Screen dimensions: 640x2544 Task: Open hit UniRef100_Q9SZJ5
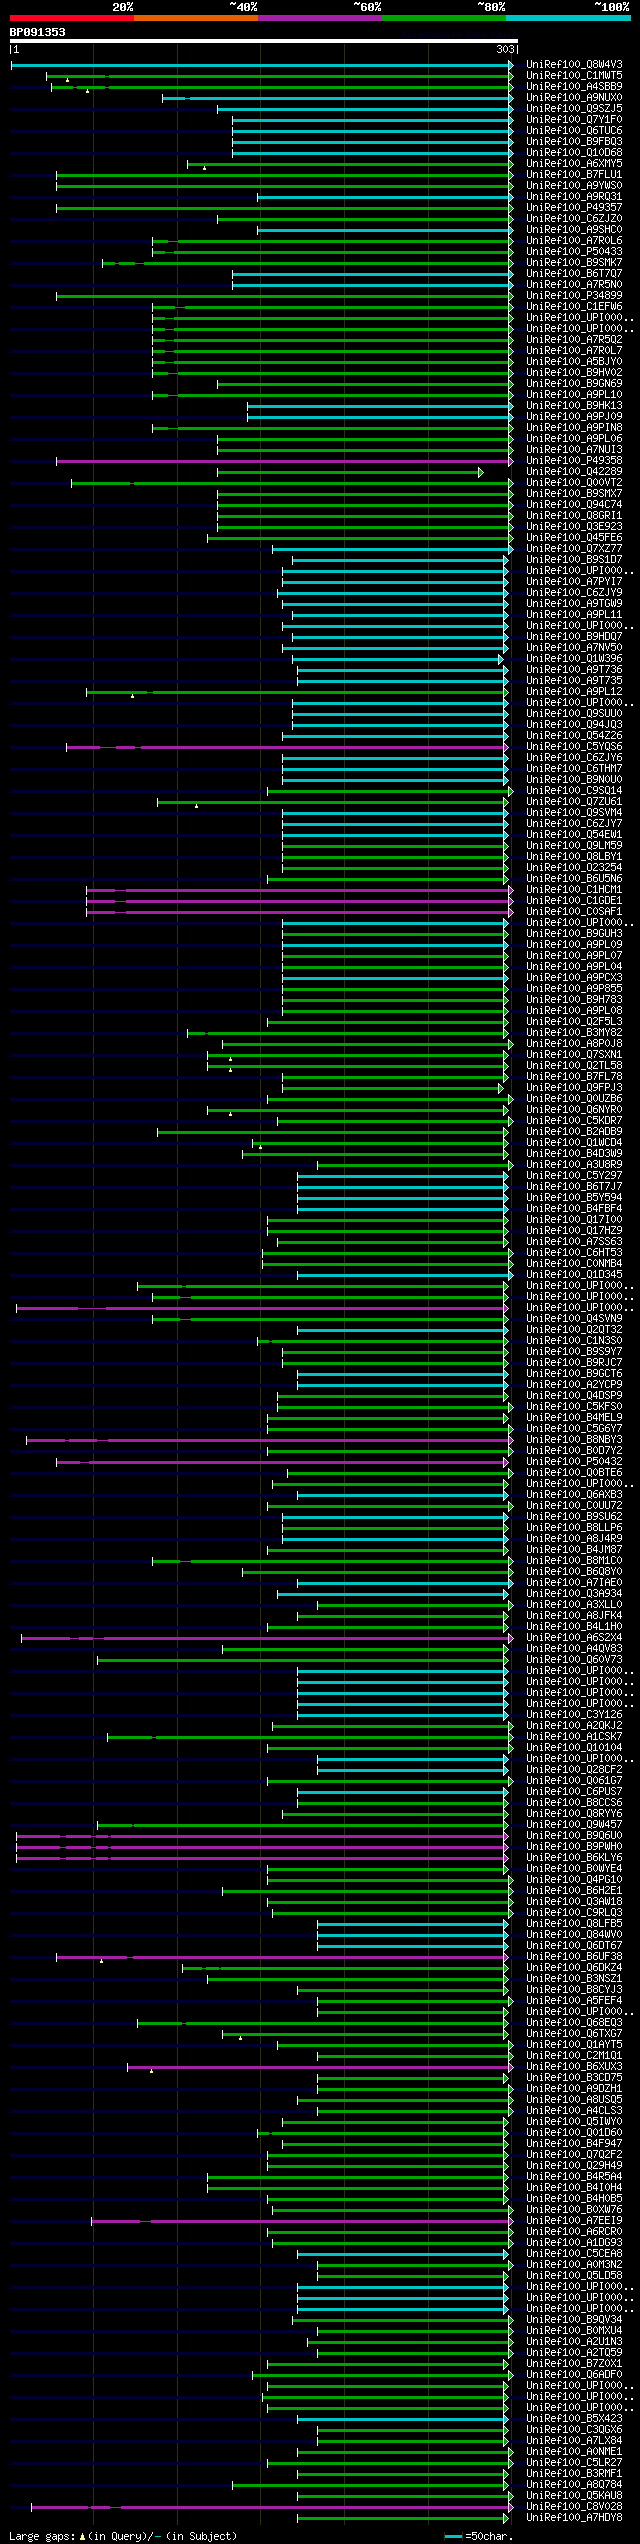point(574,109)
